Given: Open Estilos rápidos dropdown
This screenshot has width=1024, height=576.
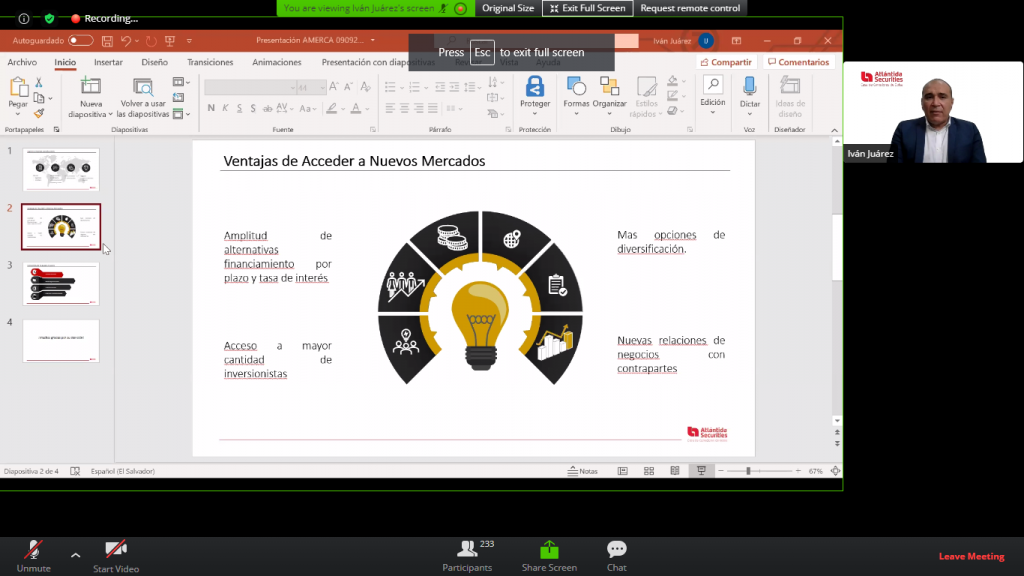Looking at the screenshot, I should 646,97.
